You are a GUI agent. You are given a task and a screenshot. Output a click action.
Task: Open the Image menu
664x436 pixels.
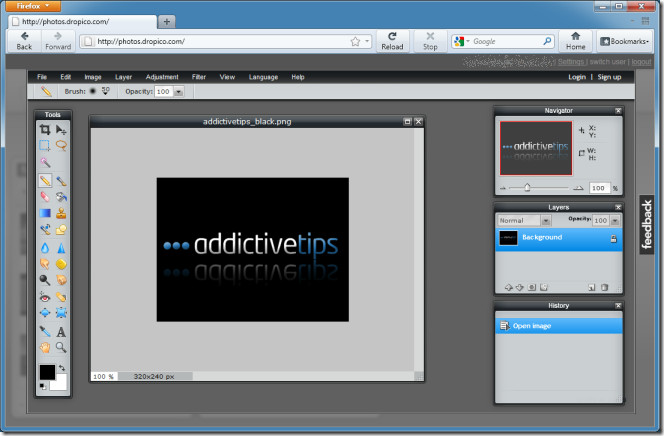coord(93,77)
